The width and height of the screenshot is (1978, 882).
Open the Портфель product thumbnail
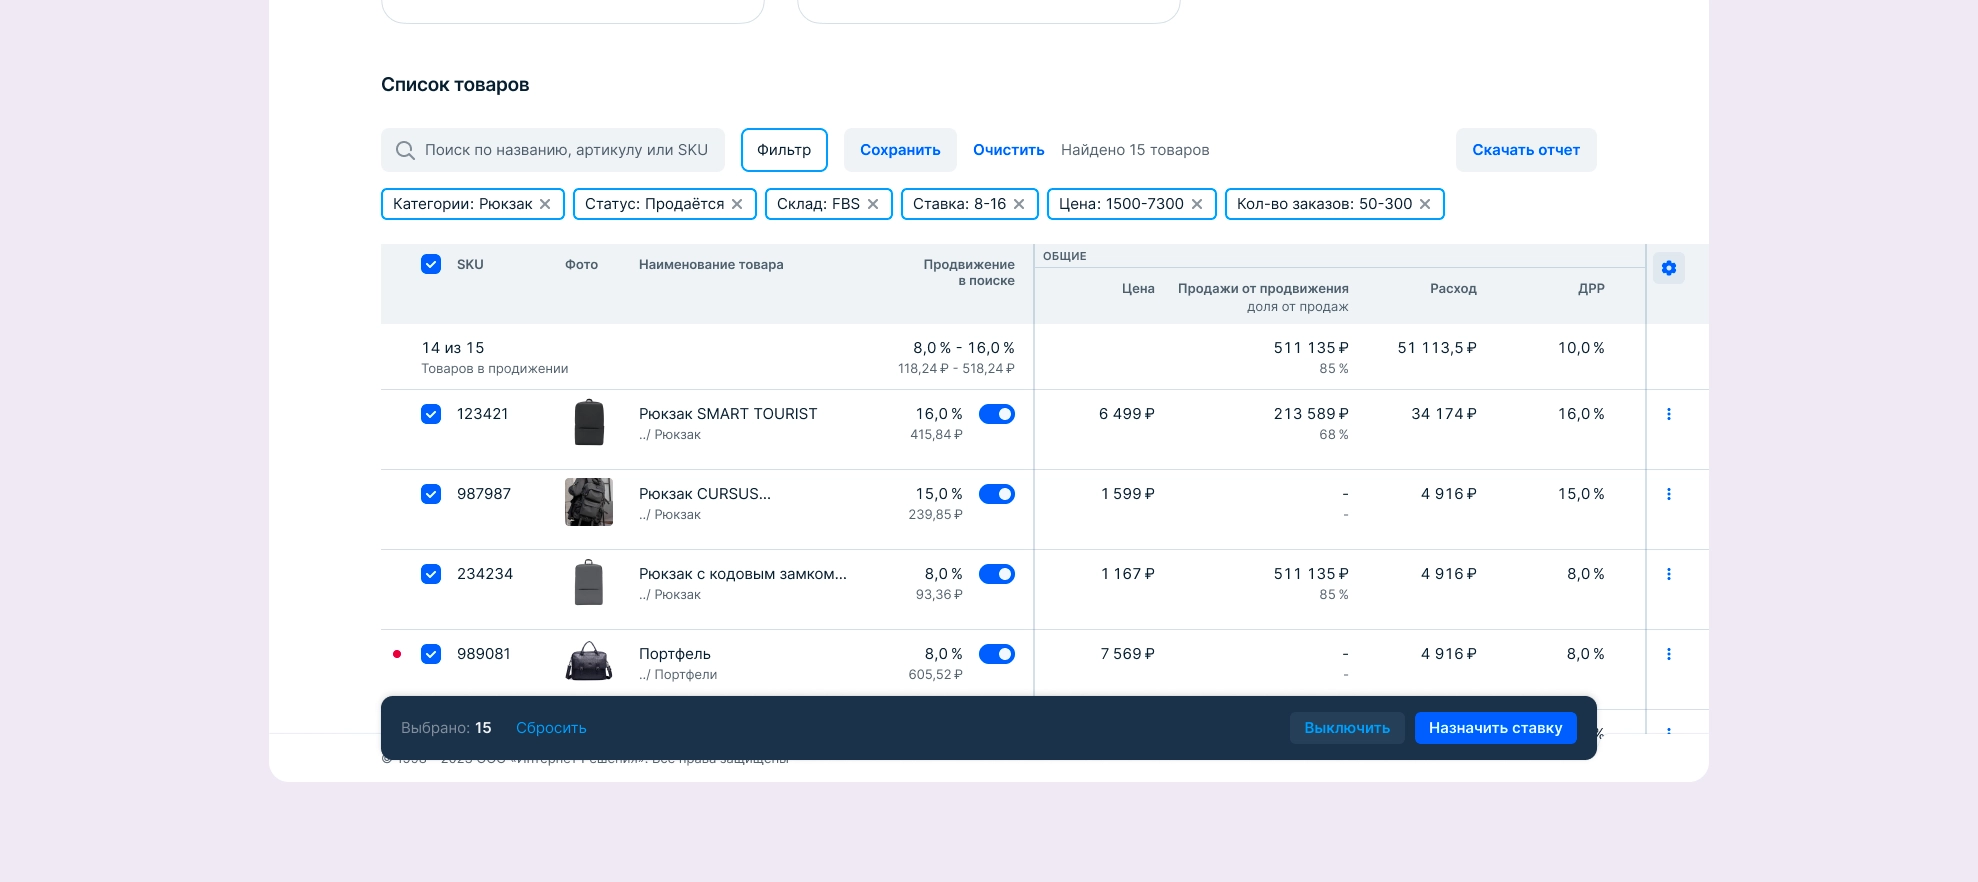coord(589,662)
